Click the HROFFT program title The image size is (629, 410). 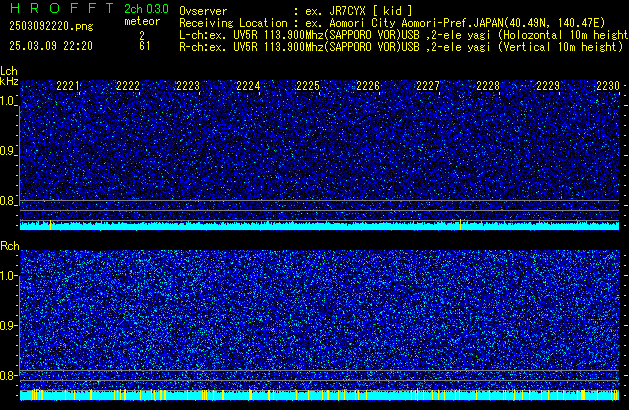point(61,8)
